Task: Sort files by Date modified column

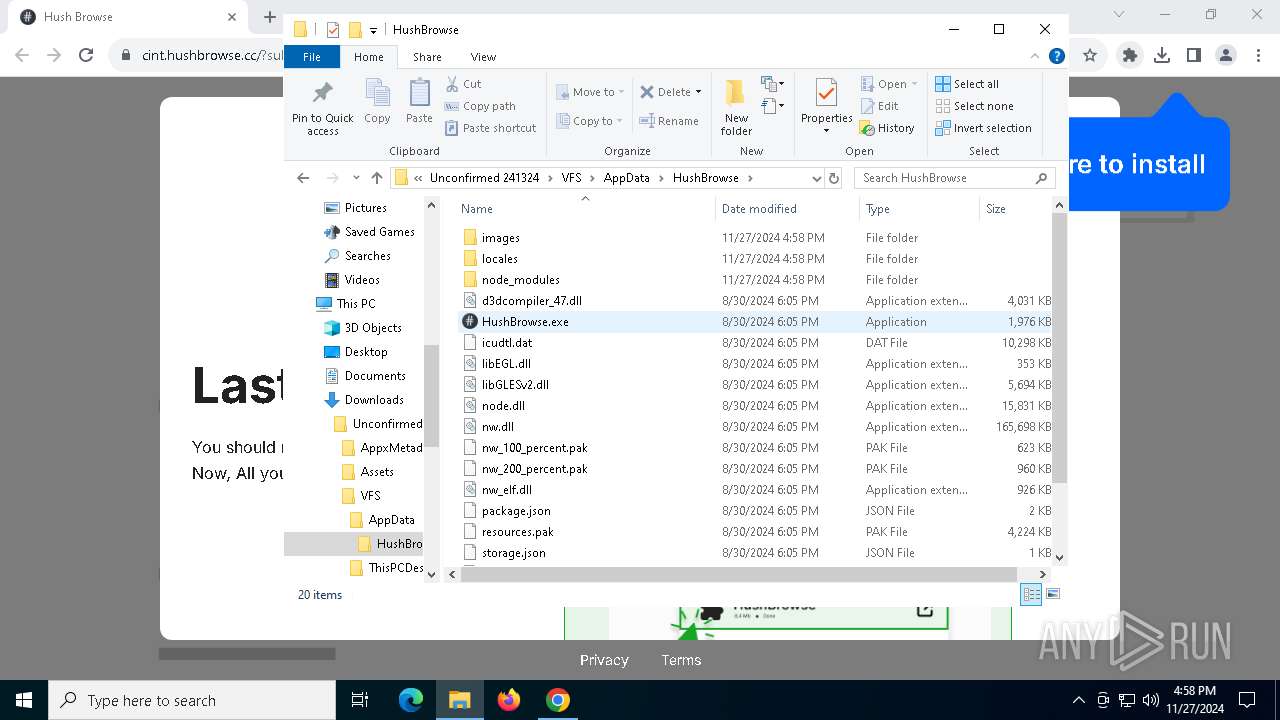Action: (x=787, y=208)
